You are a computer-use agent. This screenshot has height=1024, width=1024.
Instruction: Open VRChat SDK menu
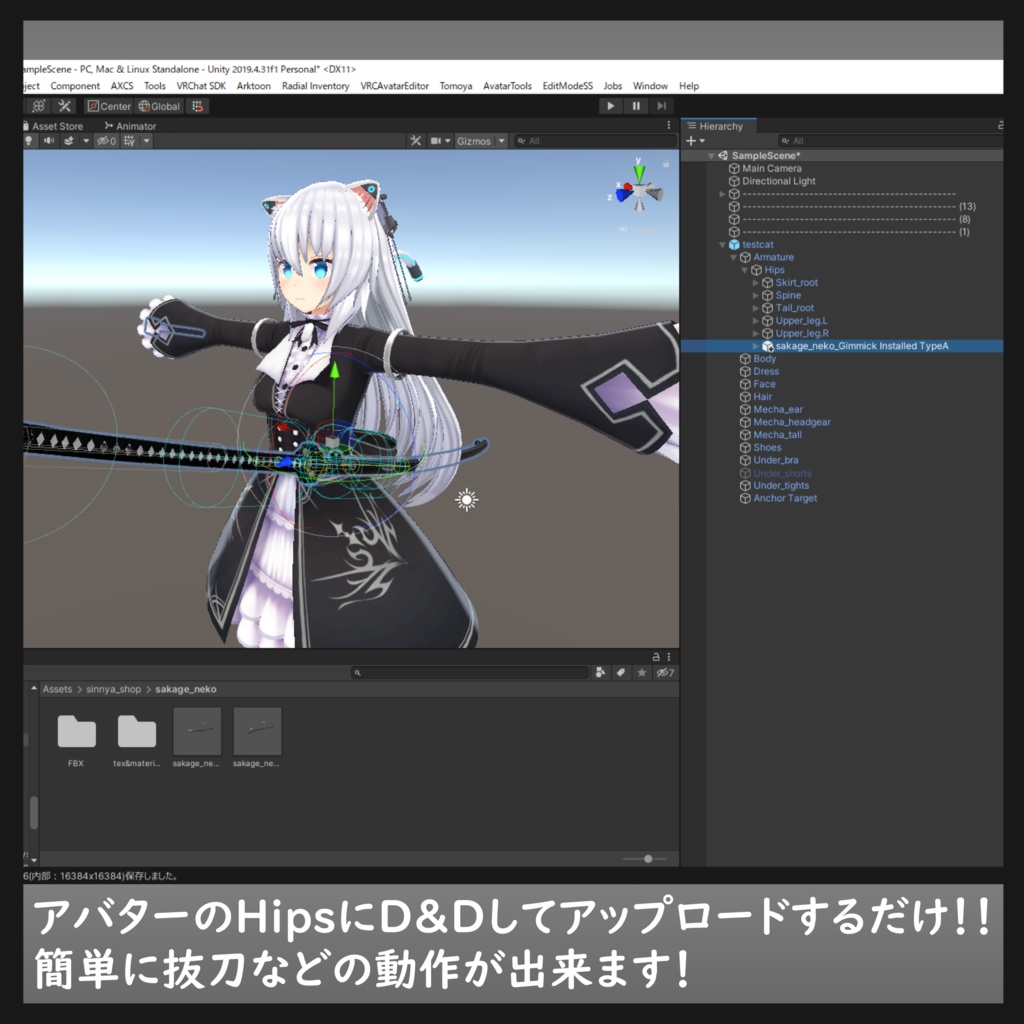[201, 86]
